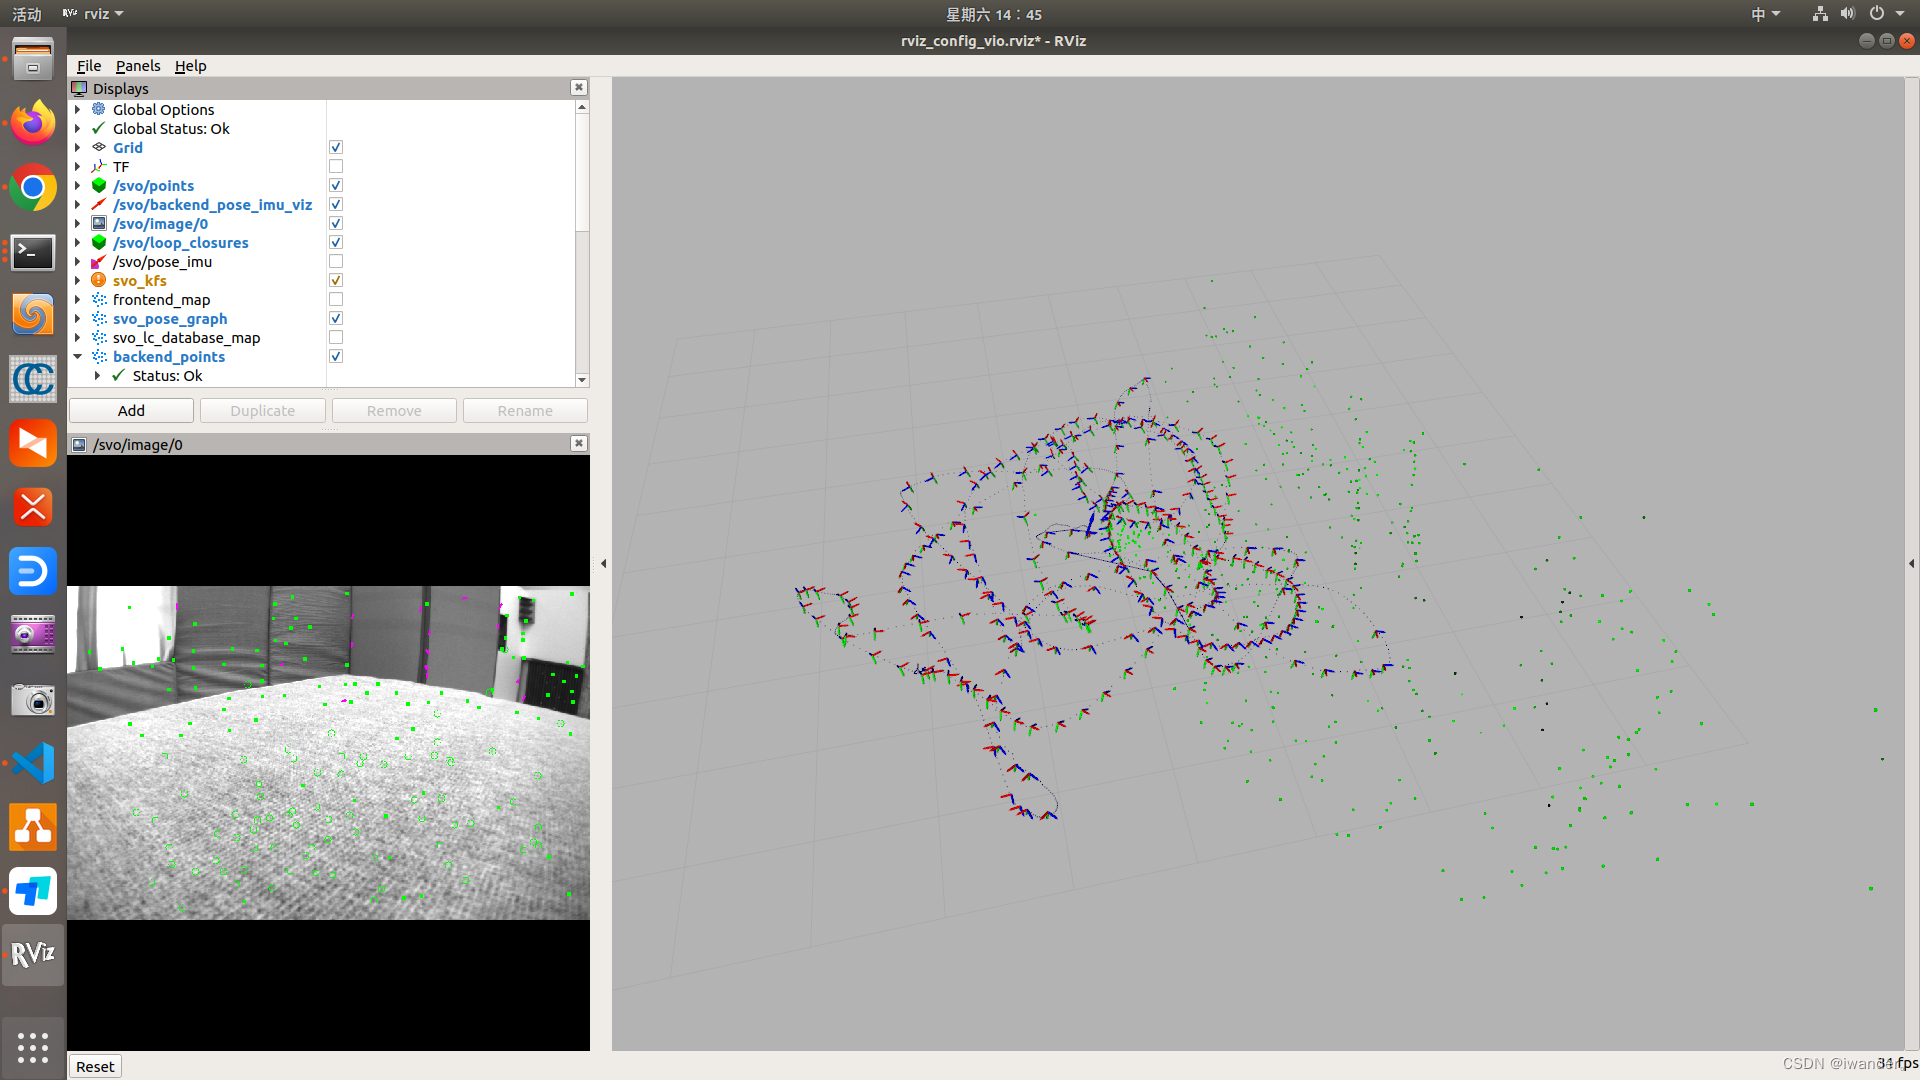Image resolution: width=1920 pixels, height=1080 pixels.
Task: Click the svo_kfs warning icon
Action: (99, 281)
